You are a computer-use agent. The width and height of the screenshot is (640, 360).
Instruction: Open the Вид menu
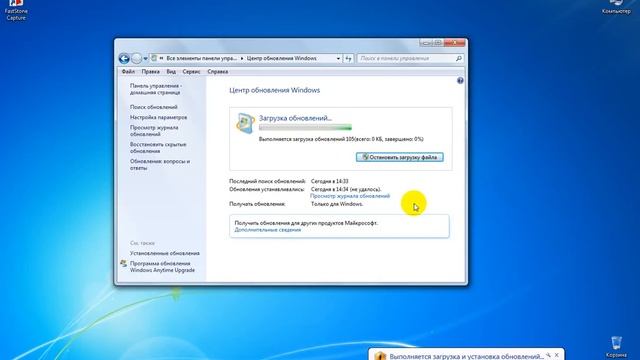pos(171,71)
